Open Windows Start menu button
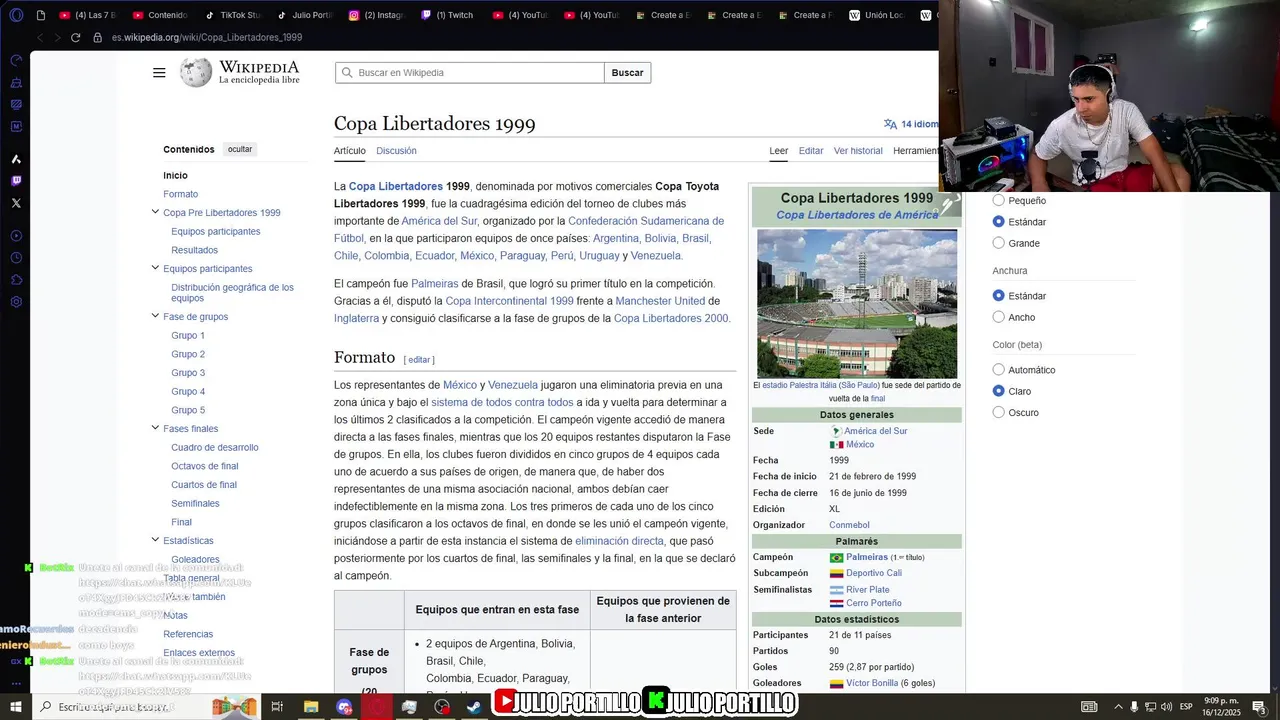This screenshot has height=720, width=1280. (16, 707)
